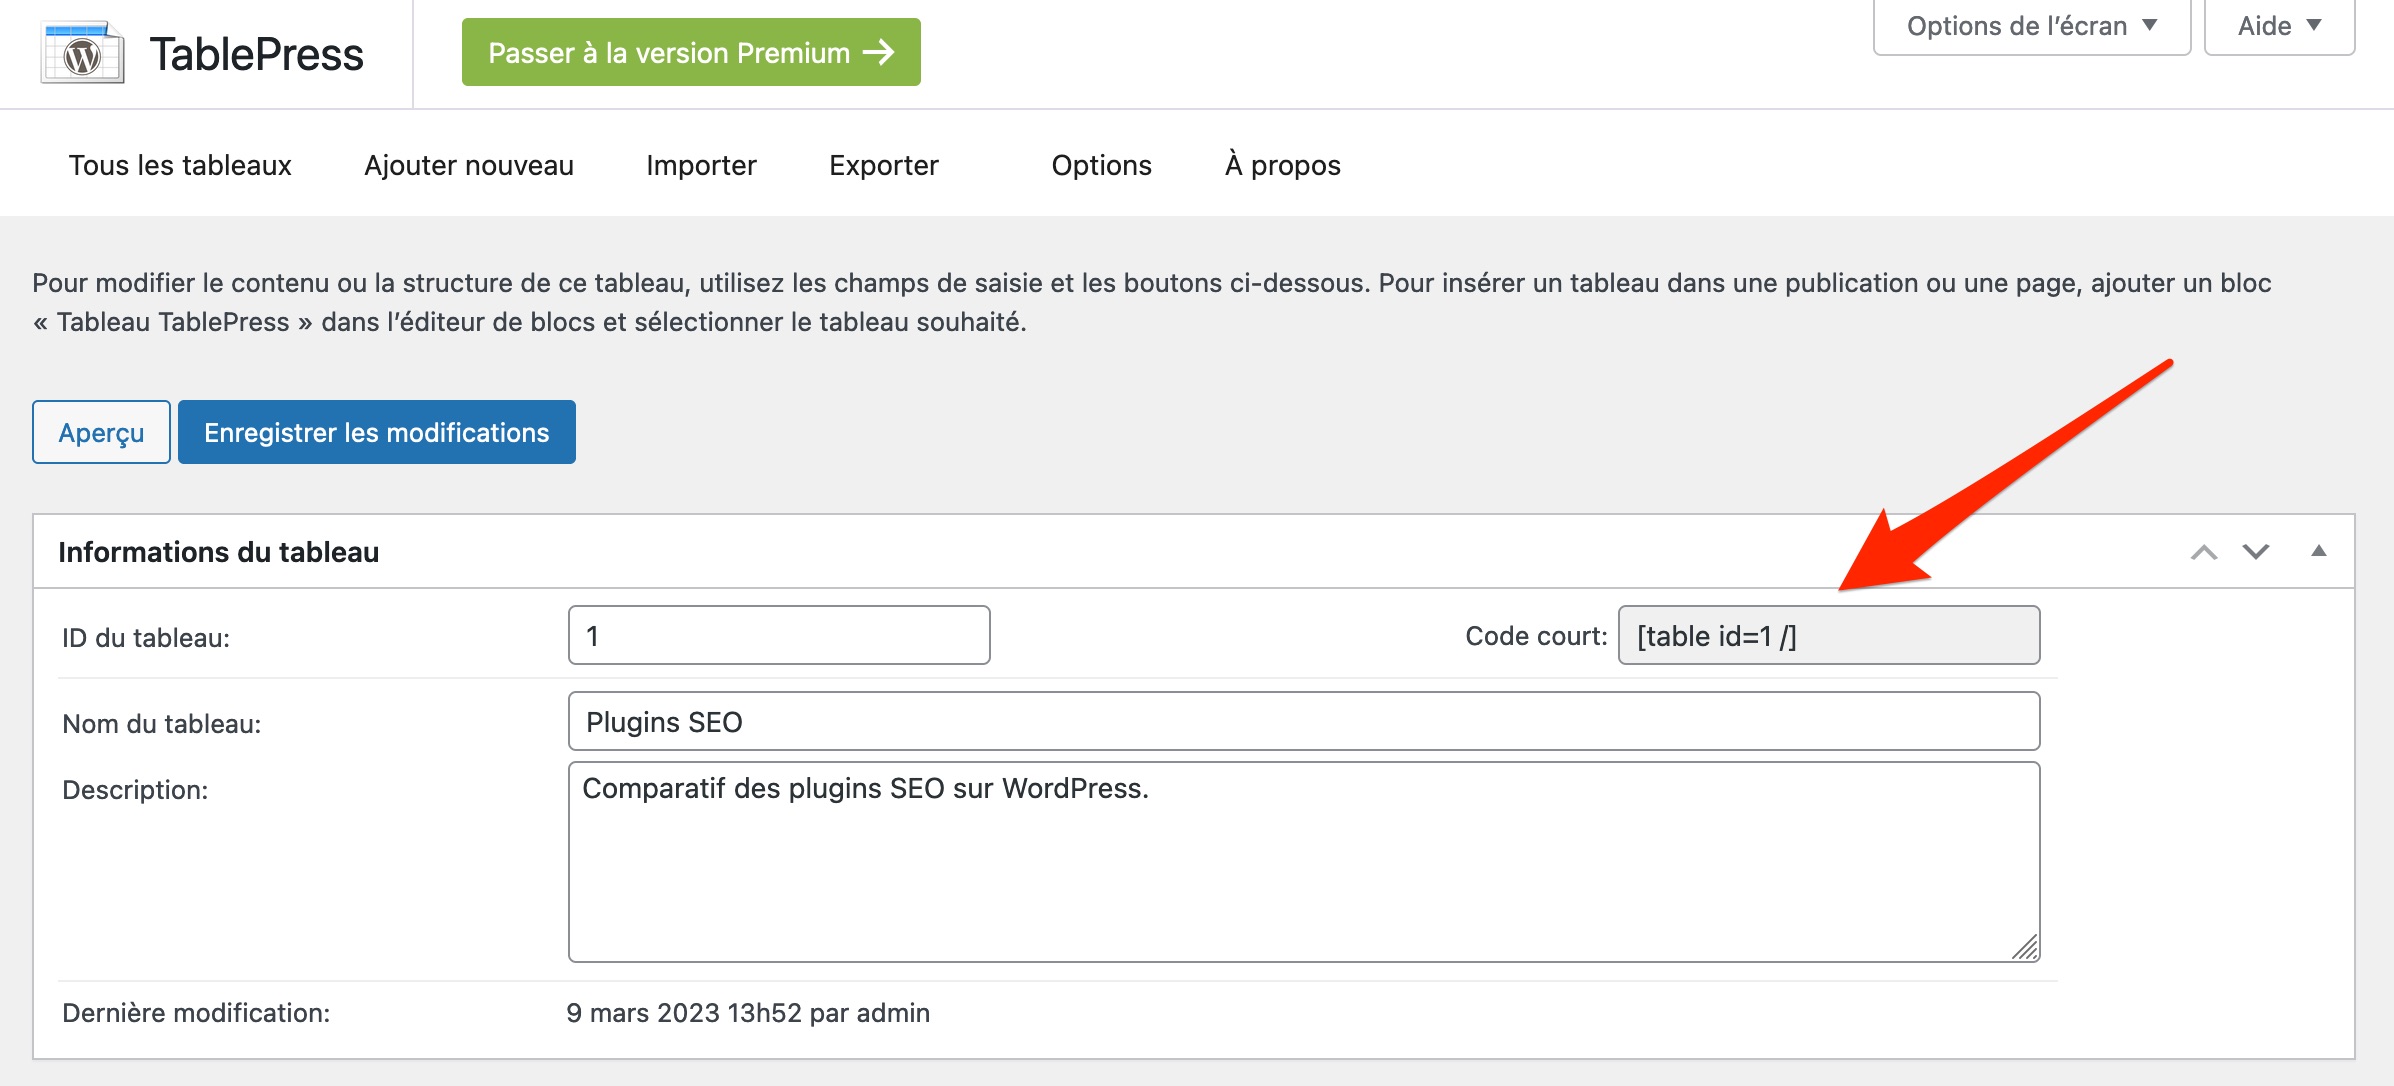Click the Description textarea resize handle
2394x1086 pixels.
click(x=2026, y=948)
